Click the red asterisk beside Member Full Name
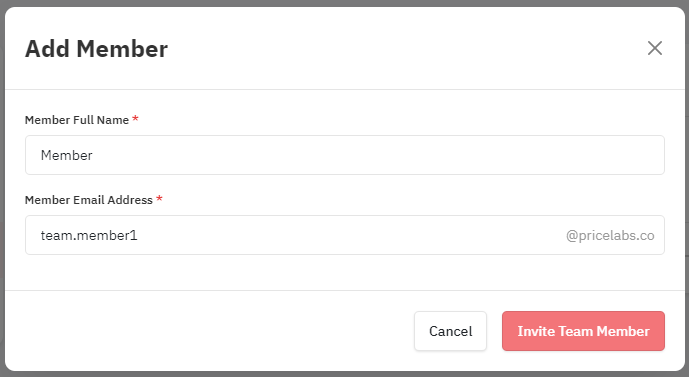Screen dimensions: 689x377 [135, 119]
